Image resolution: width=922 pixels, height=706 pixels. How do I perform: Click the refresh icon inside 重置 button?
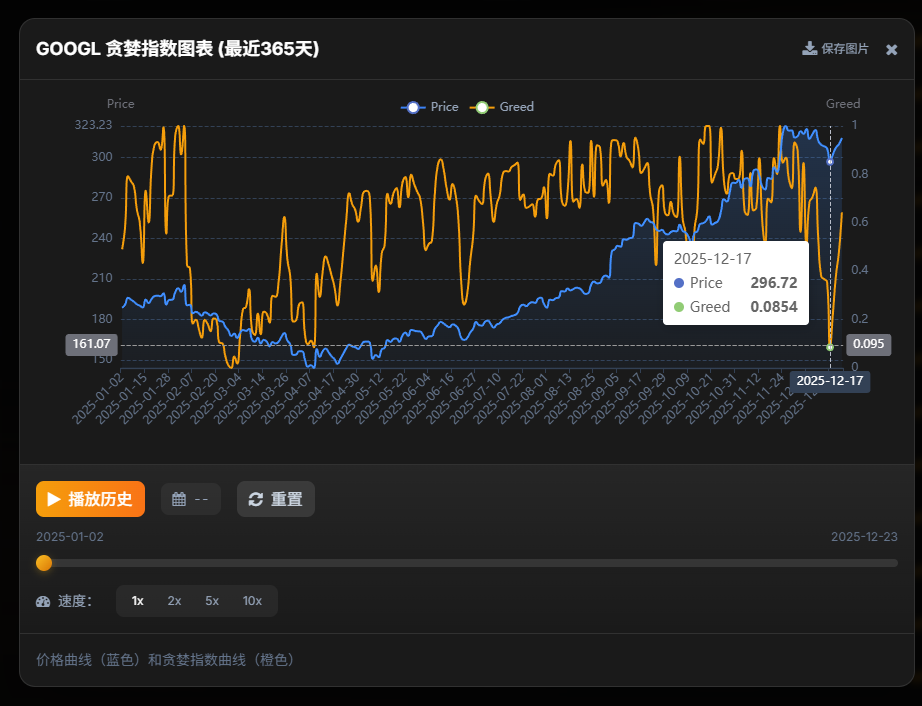(x=255, y=499)
